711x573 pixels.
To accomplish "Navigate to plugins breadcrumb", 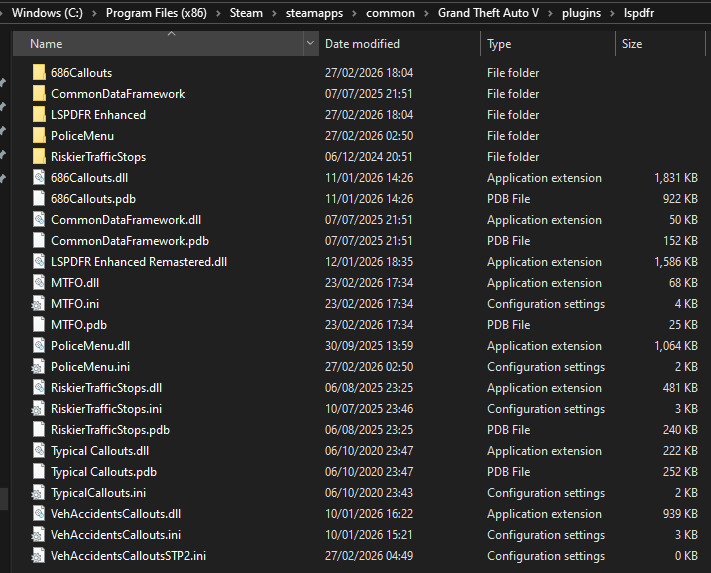I will click(581, 13).
